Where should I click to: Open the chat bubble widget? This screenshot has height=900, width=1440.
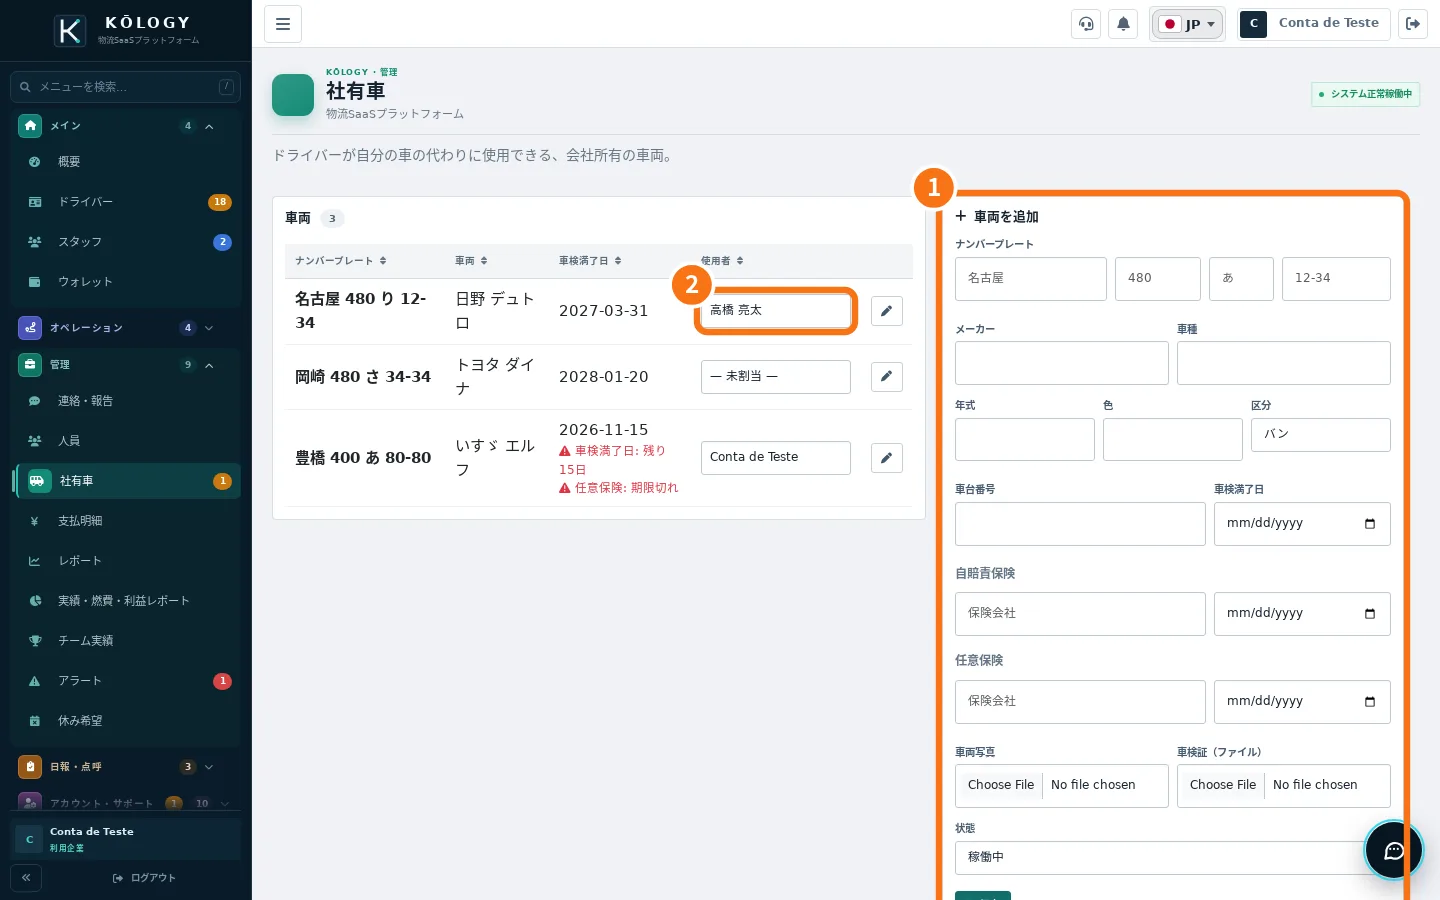(1394, 850)
